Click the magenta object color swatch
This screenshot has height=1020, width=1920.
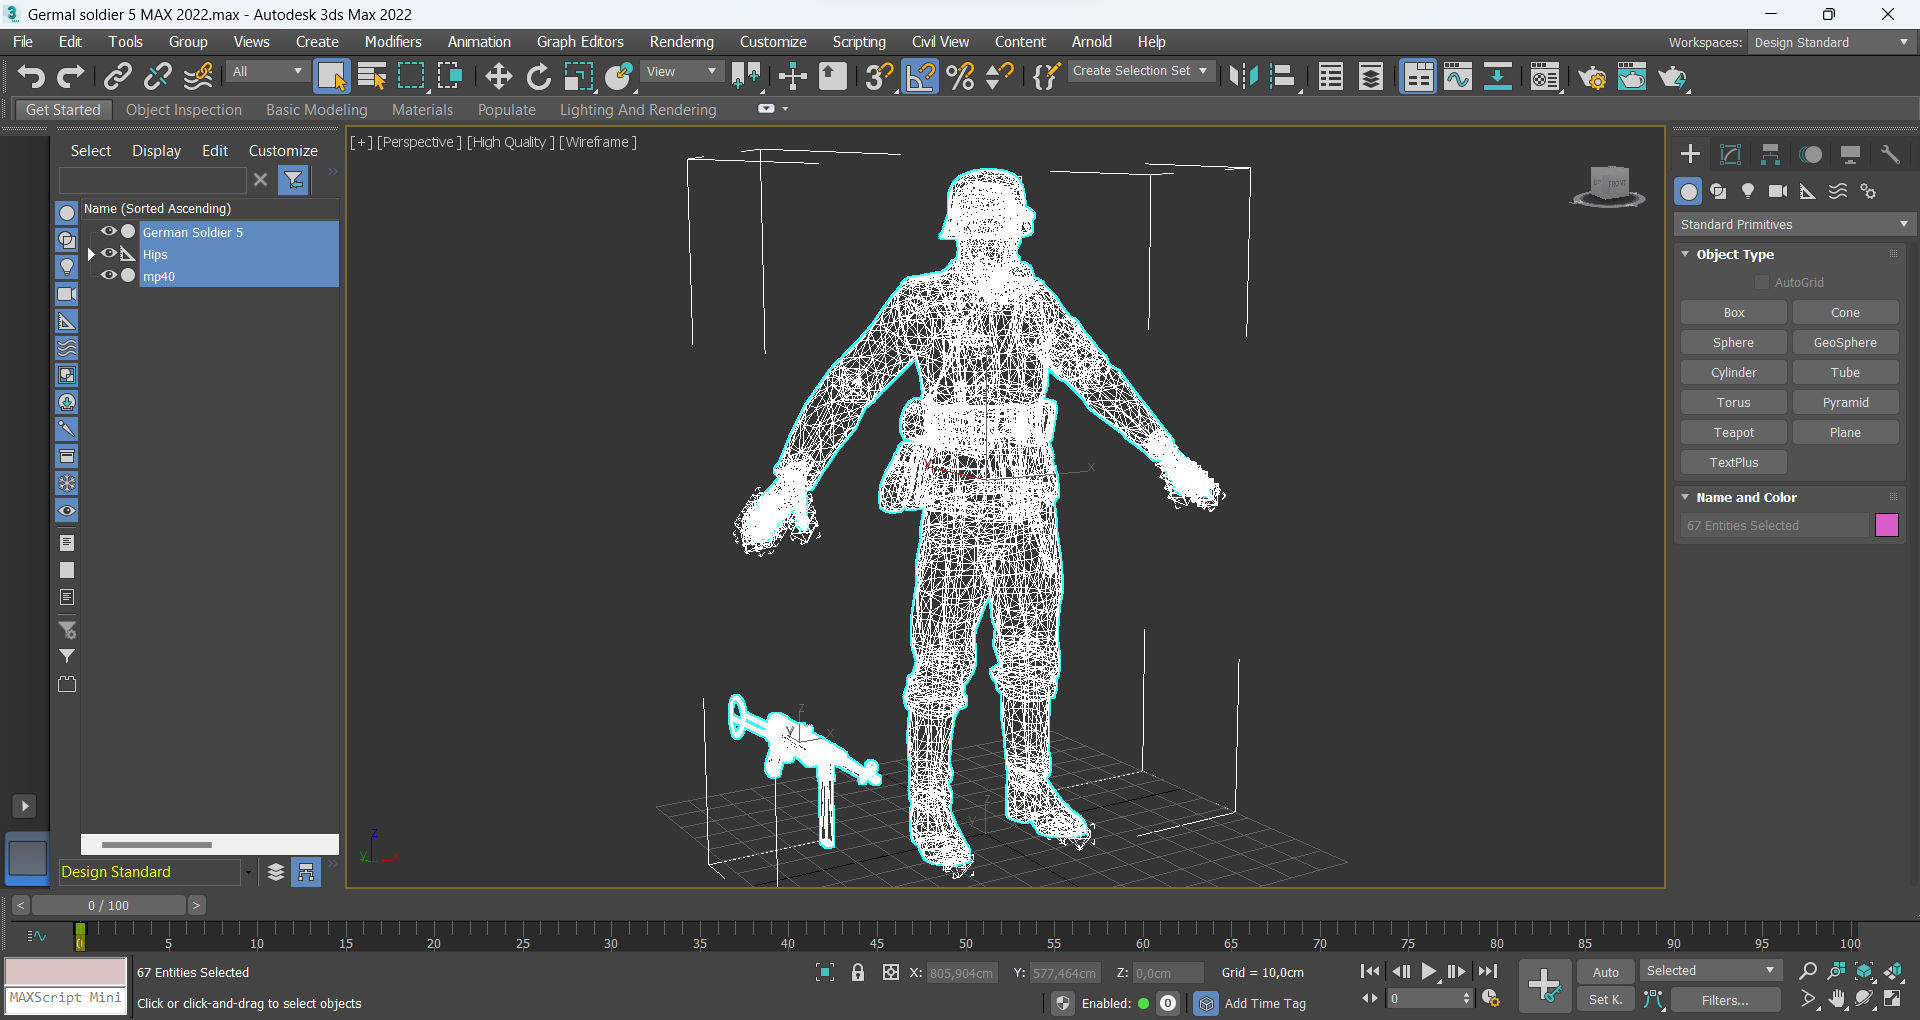[1886, 525]
